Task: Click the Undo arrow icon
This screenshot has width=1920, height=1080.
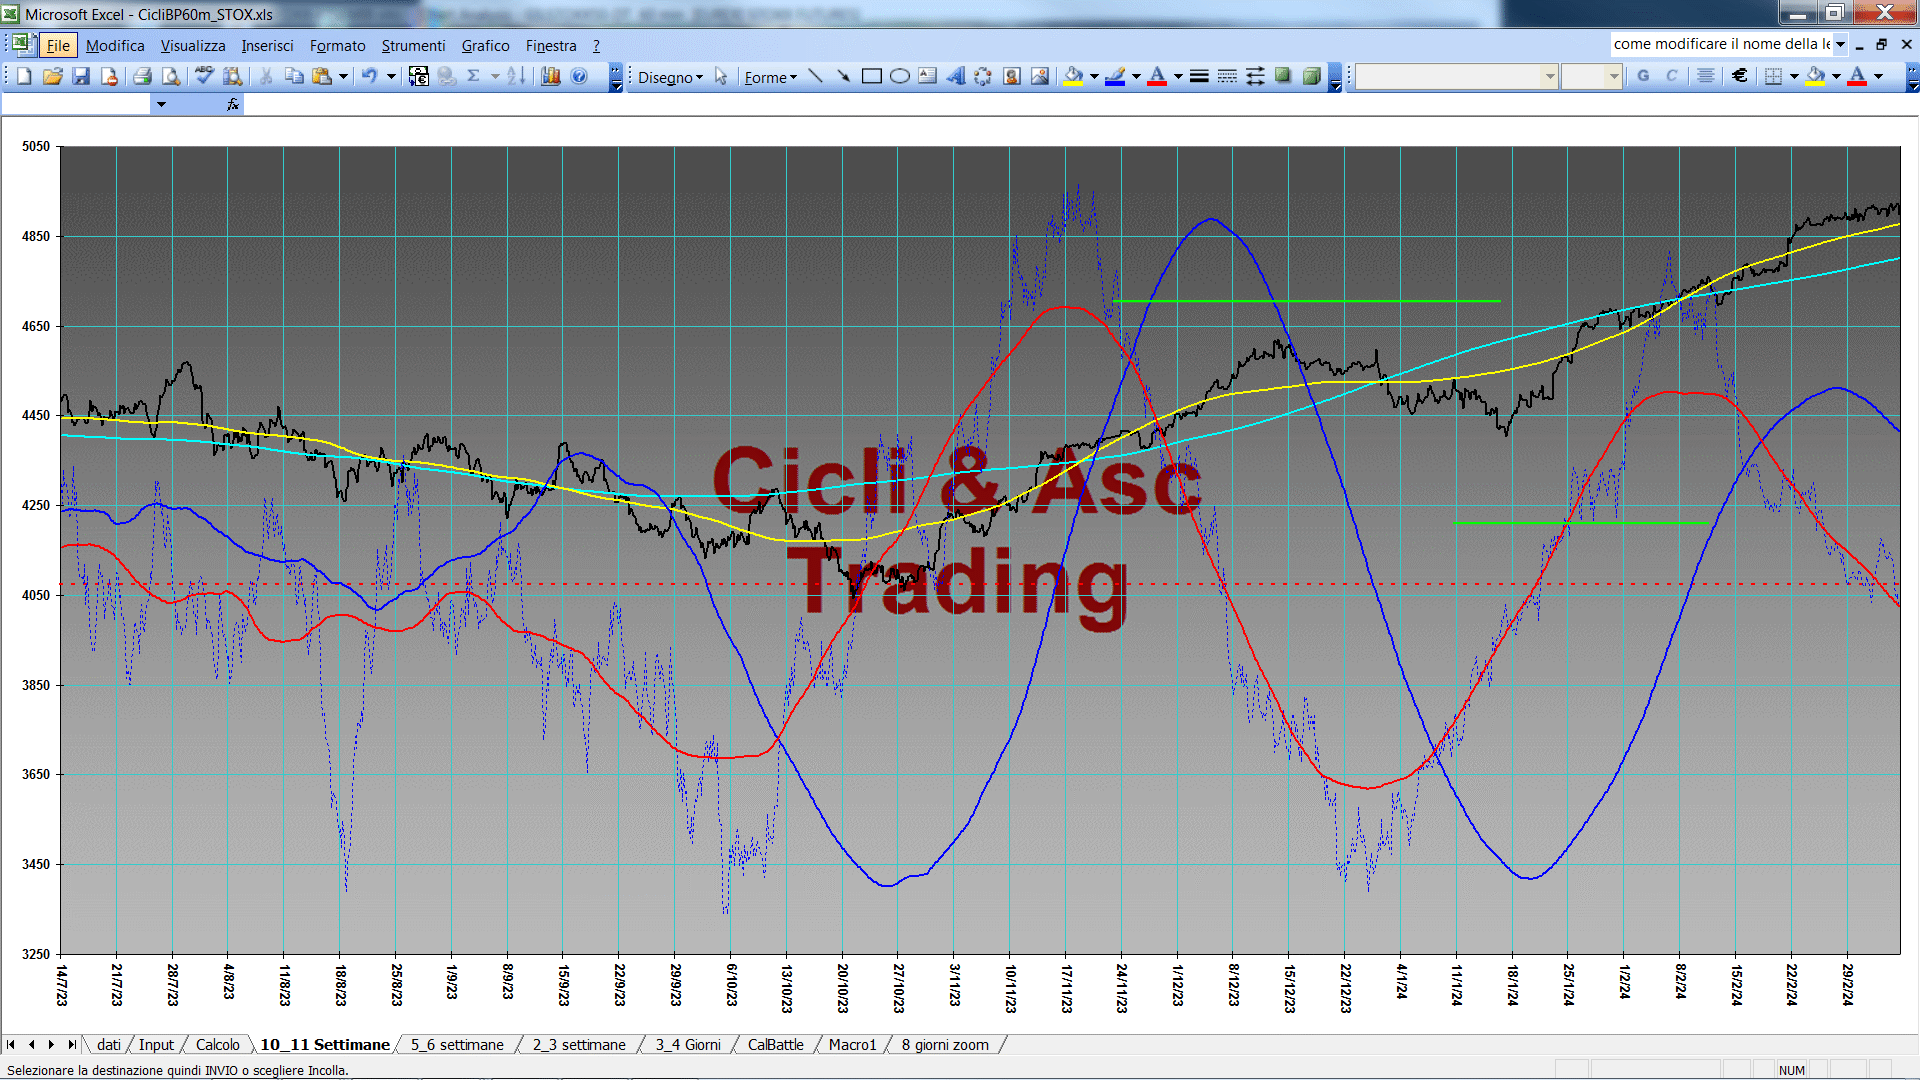Action: [x=369, y=76]
